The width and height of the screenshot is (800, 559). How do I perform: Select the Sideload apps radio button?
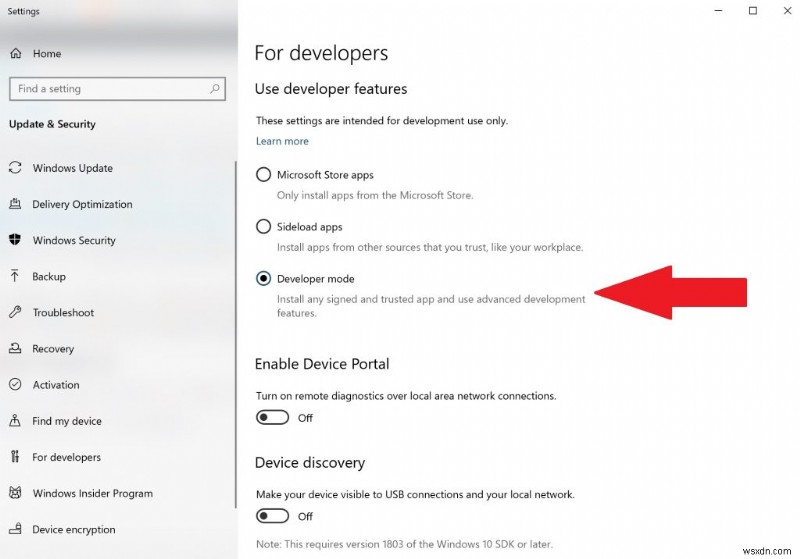coord(263,226)
